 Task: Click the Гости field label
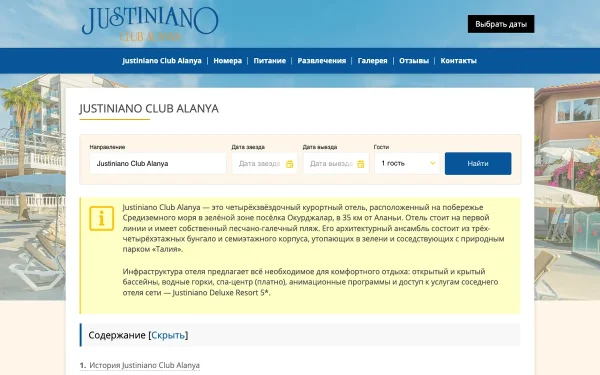coord(381,147)
